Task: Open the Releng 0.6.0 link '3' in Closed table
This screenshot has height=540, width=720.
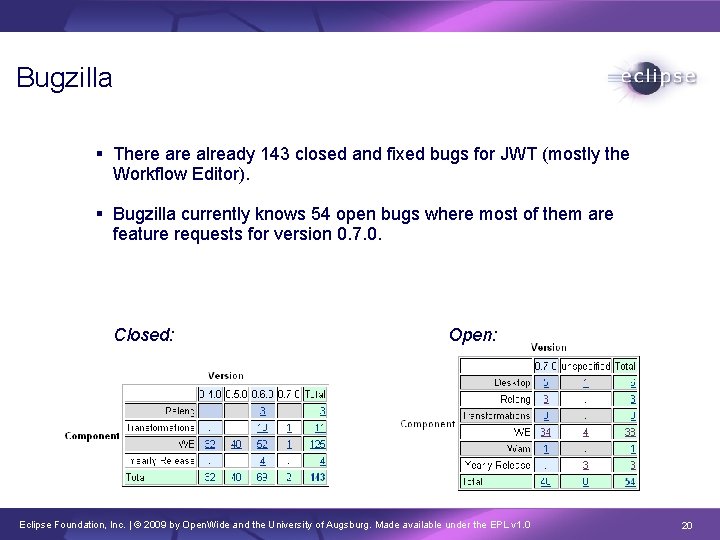Action: (x=263, y=411)
